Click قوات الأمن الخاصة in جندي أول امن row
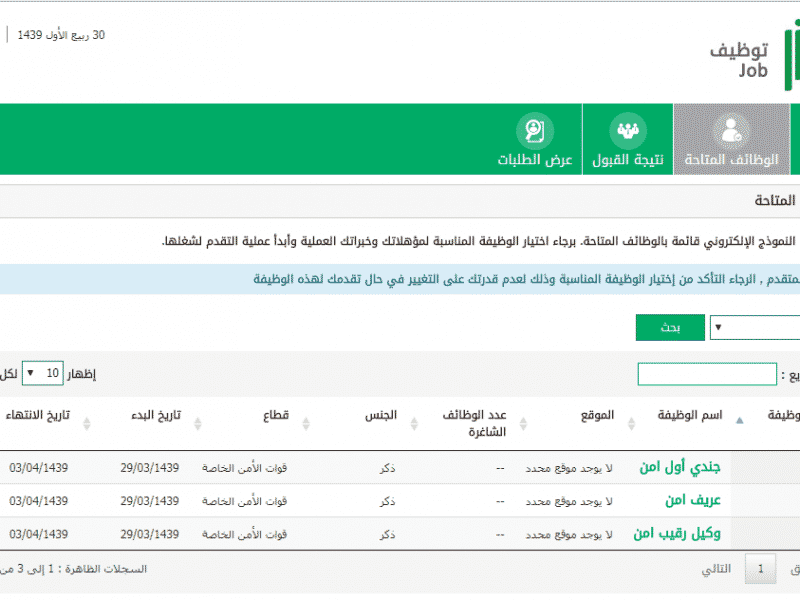 coord(244,468)
